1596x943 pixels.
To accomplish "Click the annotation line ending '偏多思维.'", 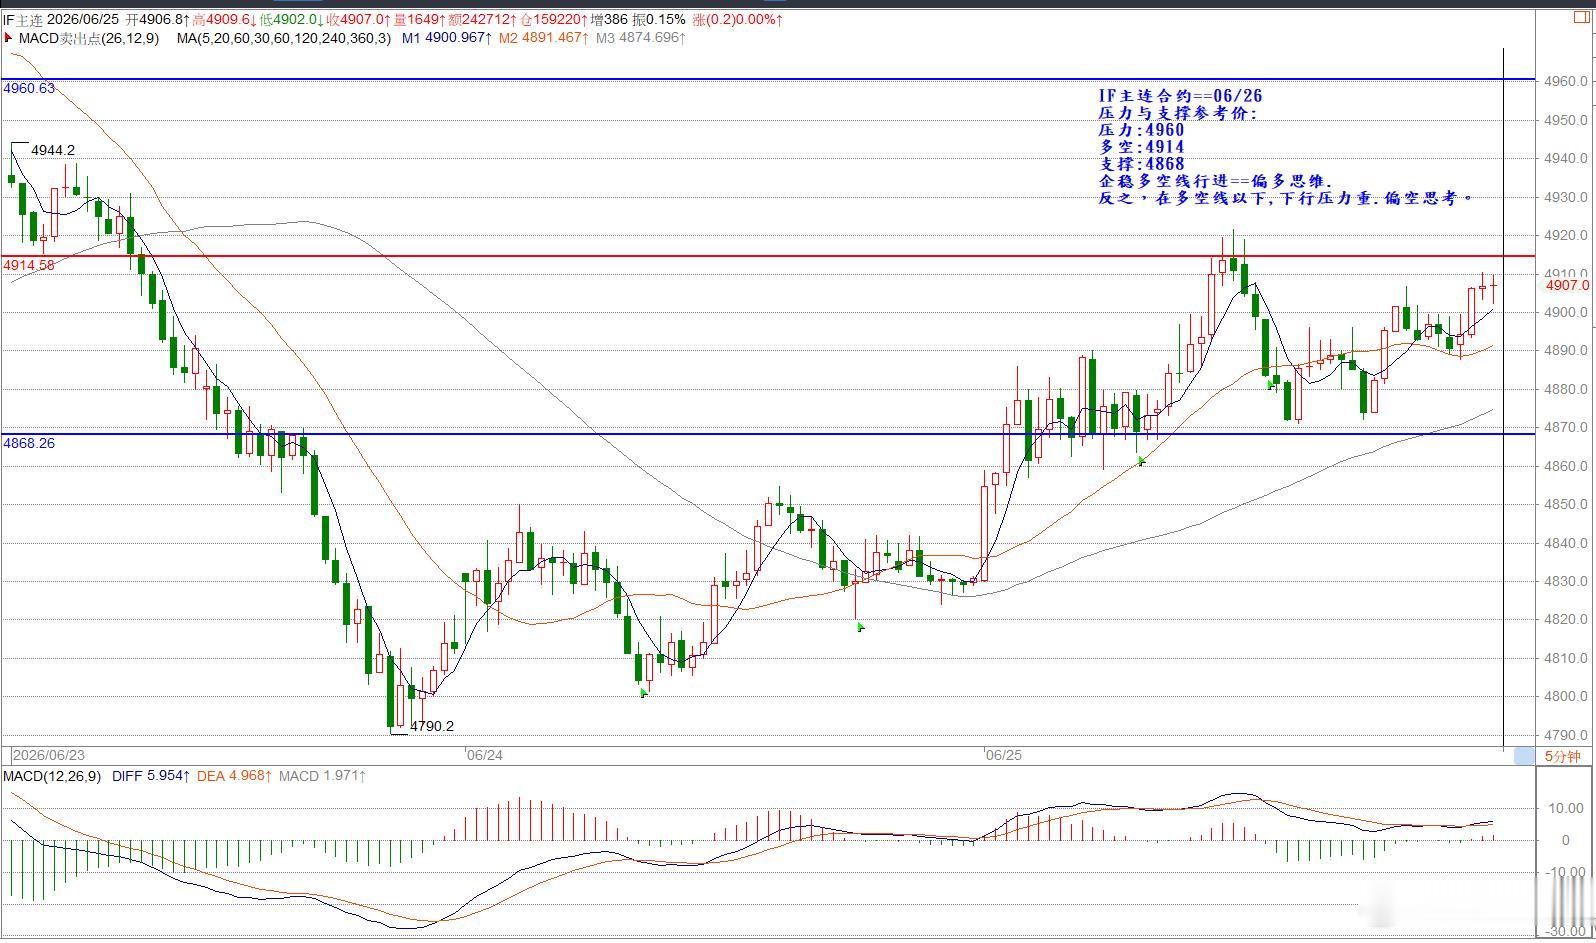I will click(1216, 181).
